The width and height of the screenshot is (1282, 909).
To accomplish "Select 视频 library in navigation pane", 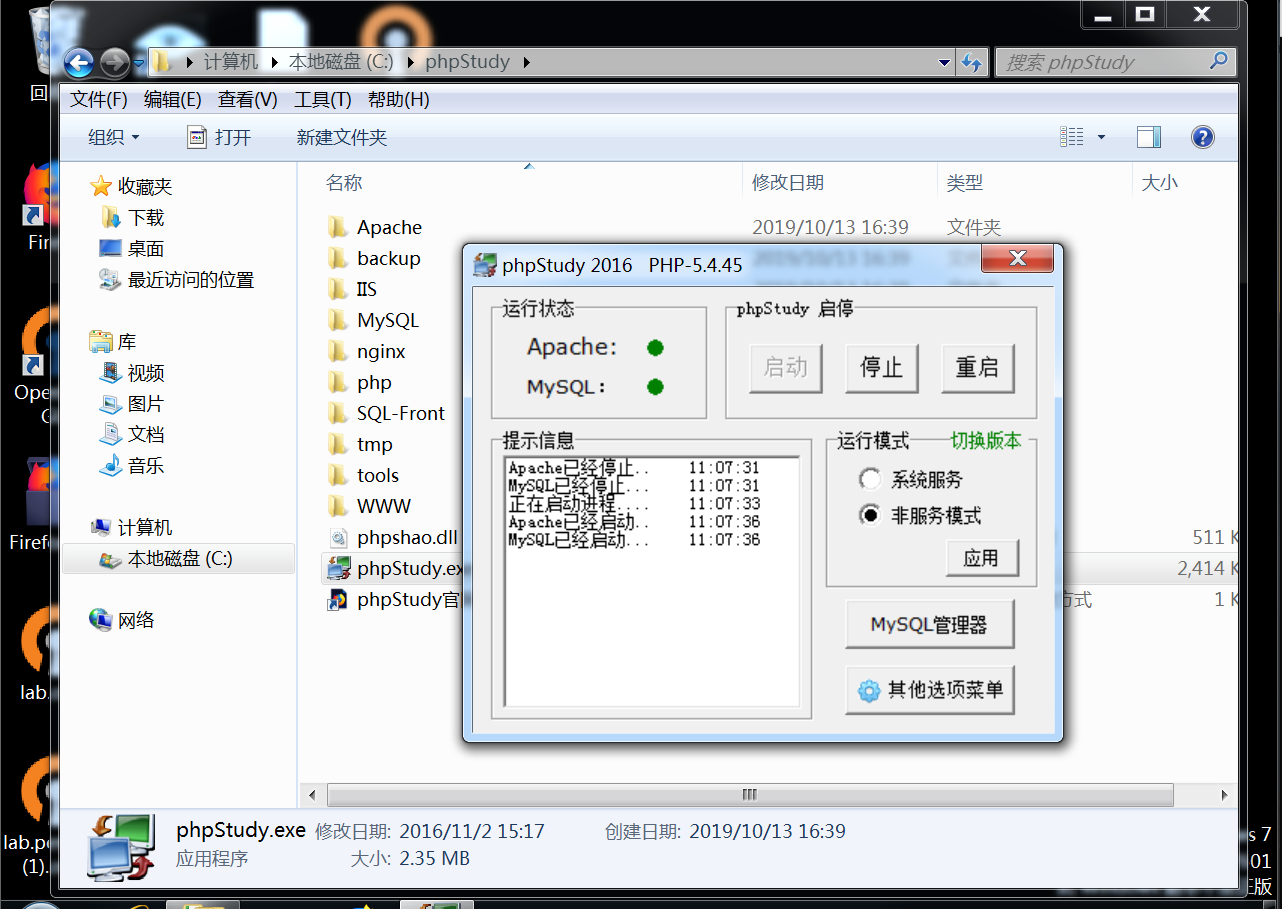I will pyautogui.click(x=145, y=373).
